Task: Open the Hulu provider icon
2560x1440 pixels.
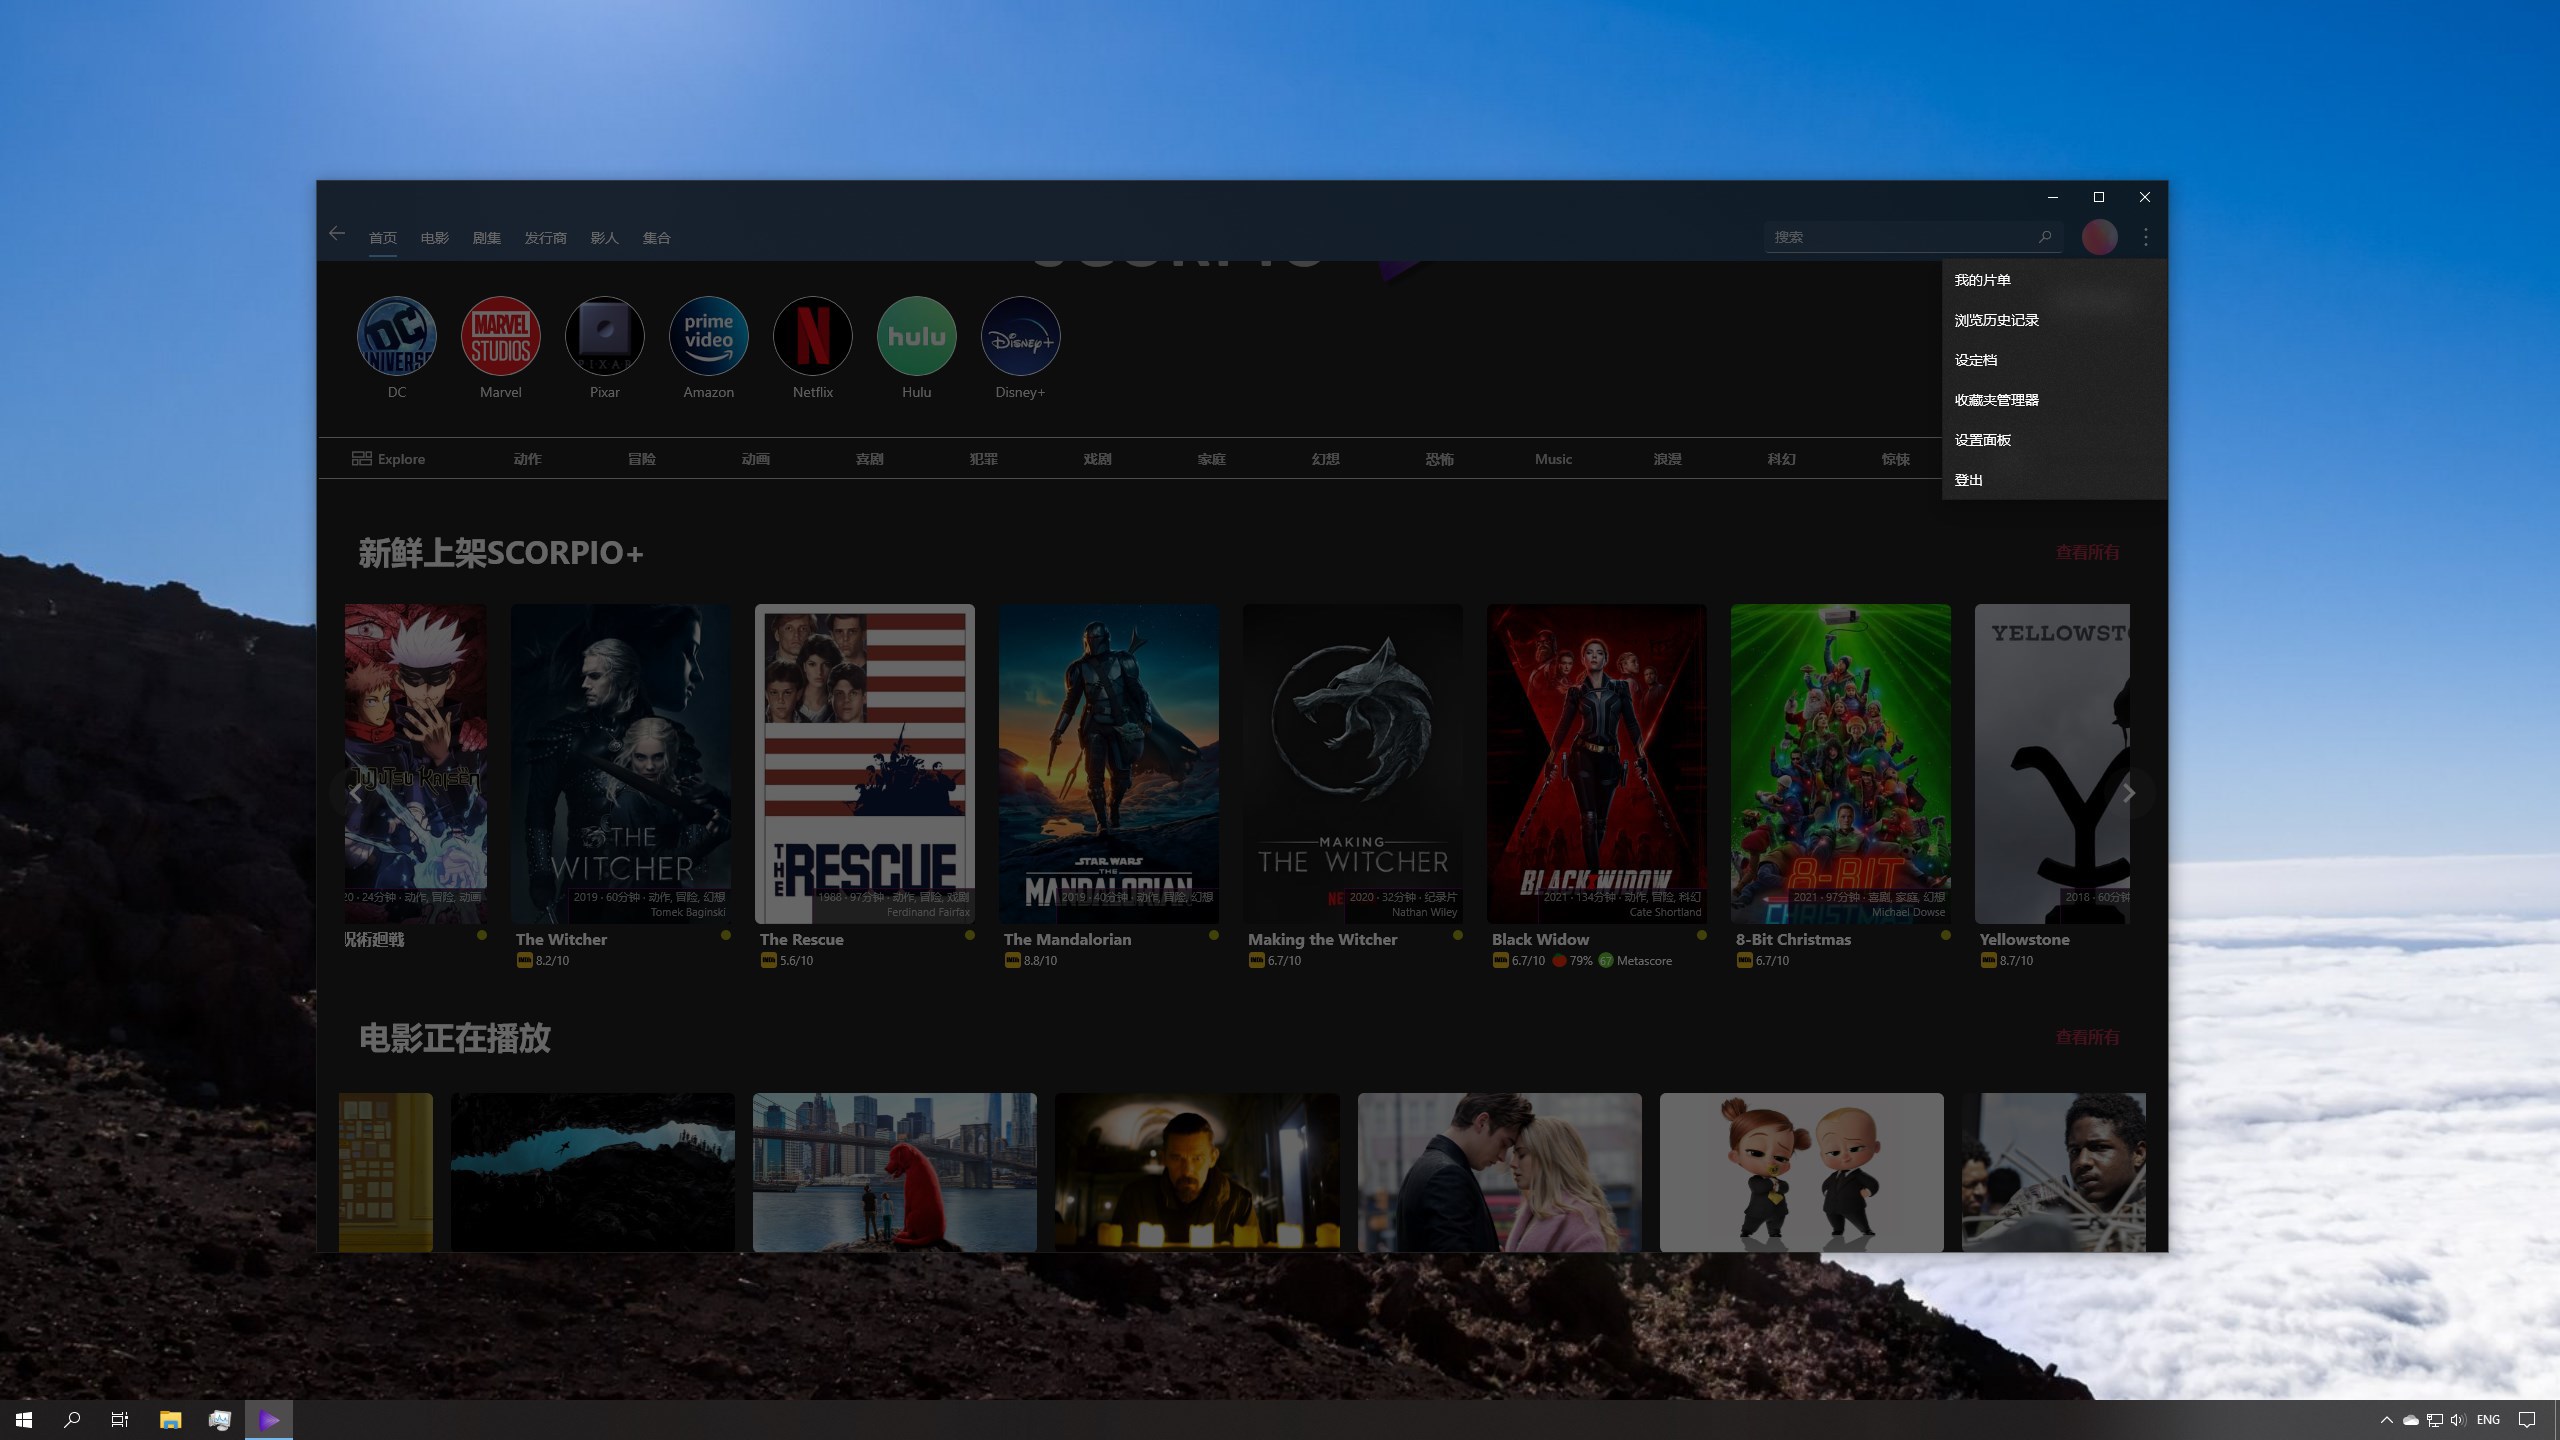Action: point(916,336)
